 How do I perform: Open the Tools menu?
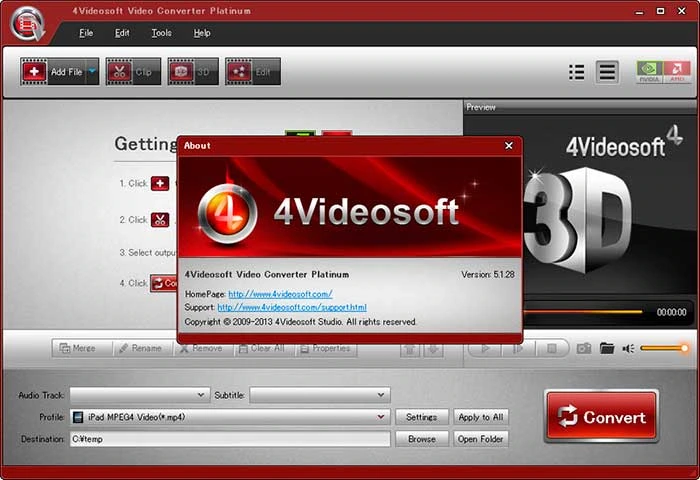click(161, 33)
